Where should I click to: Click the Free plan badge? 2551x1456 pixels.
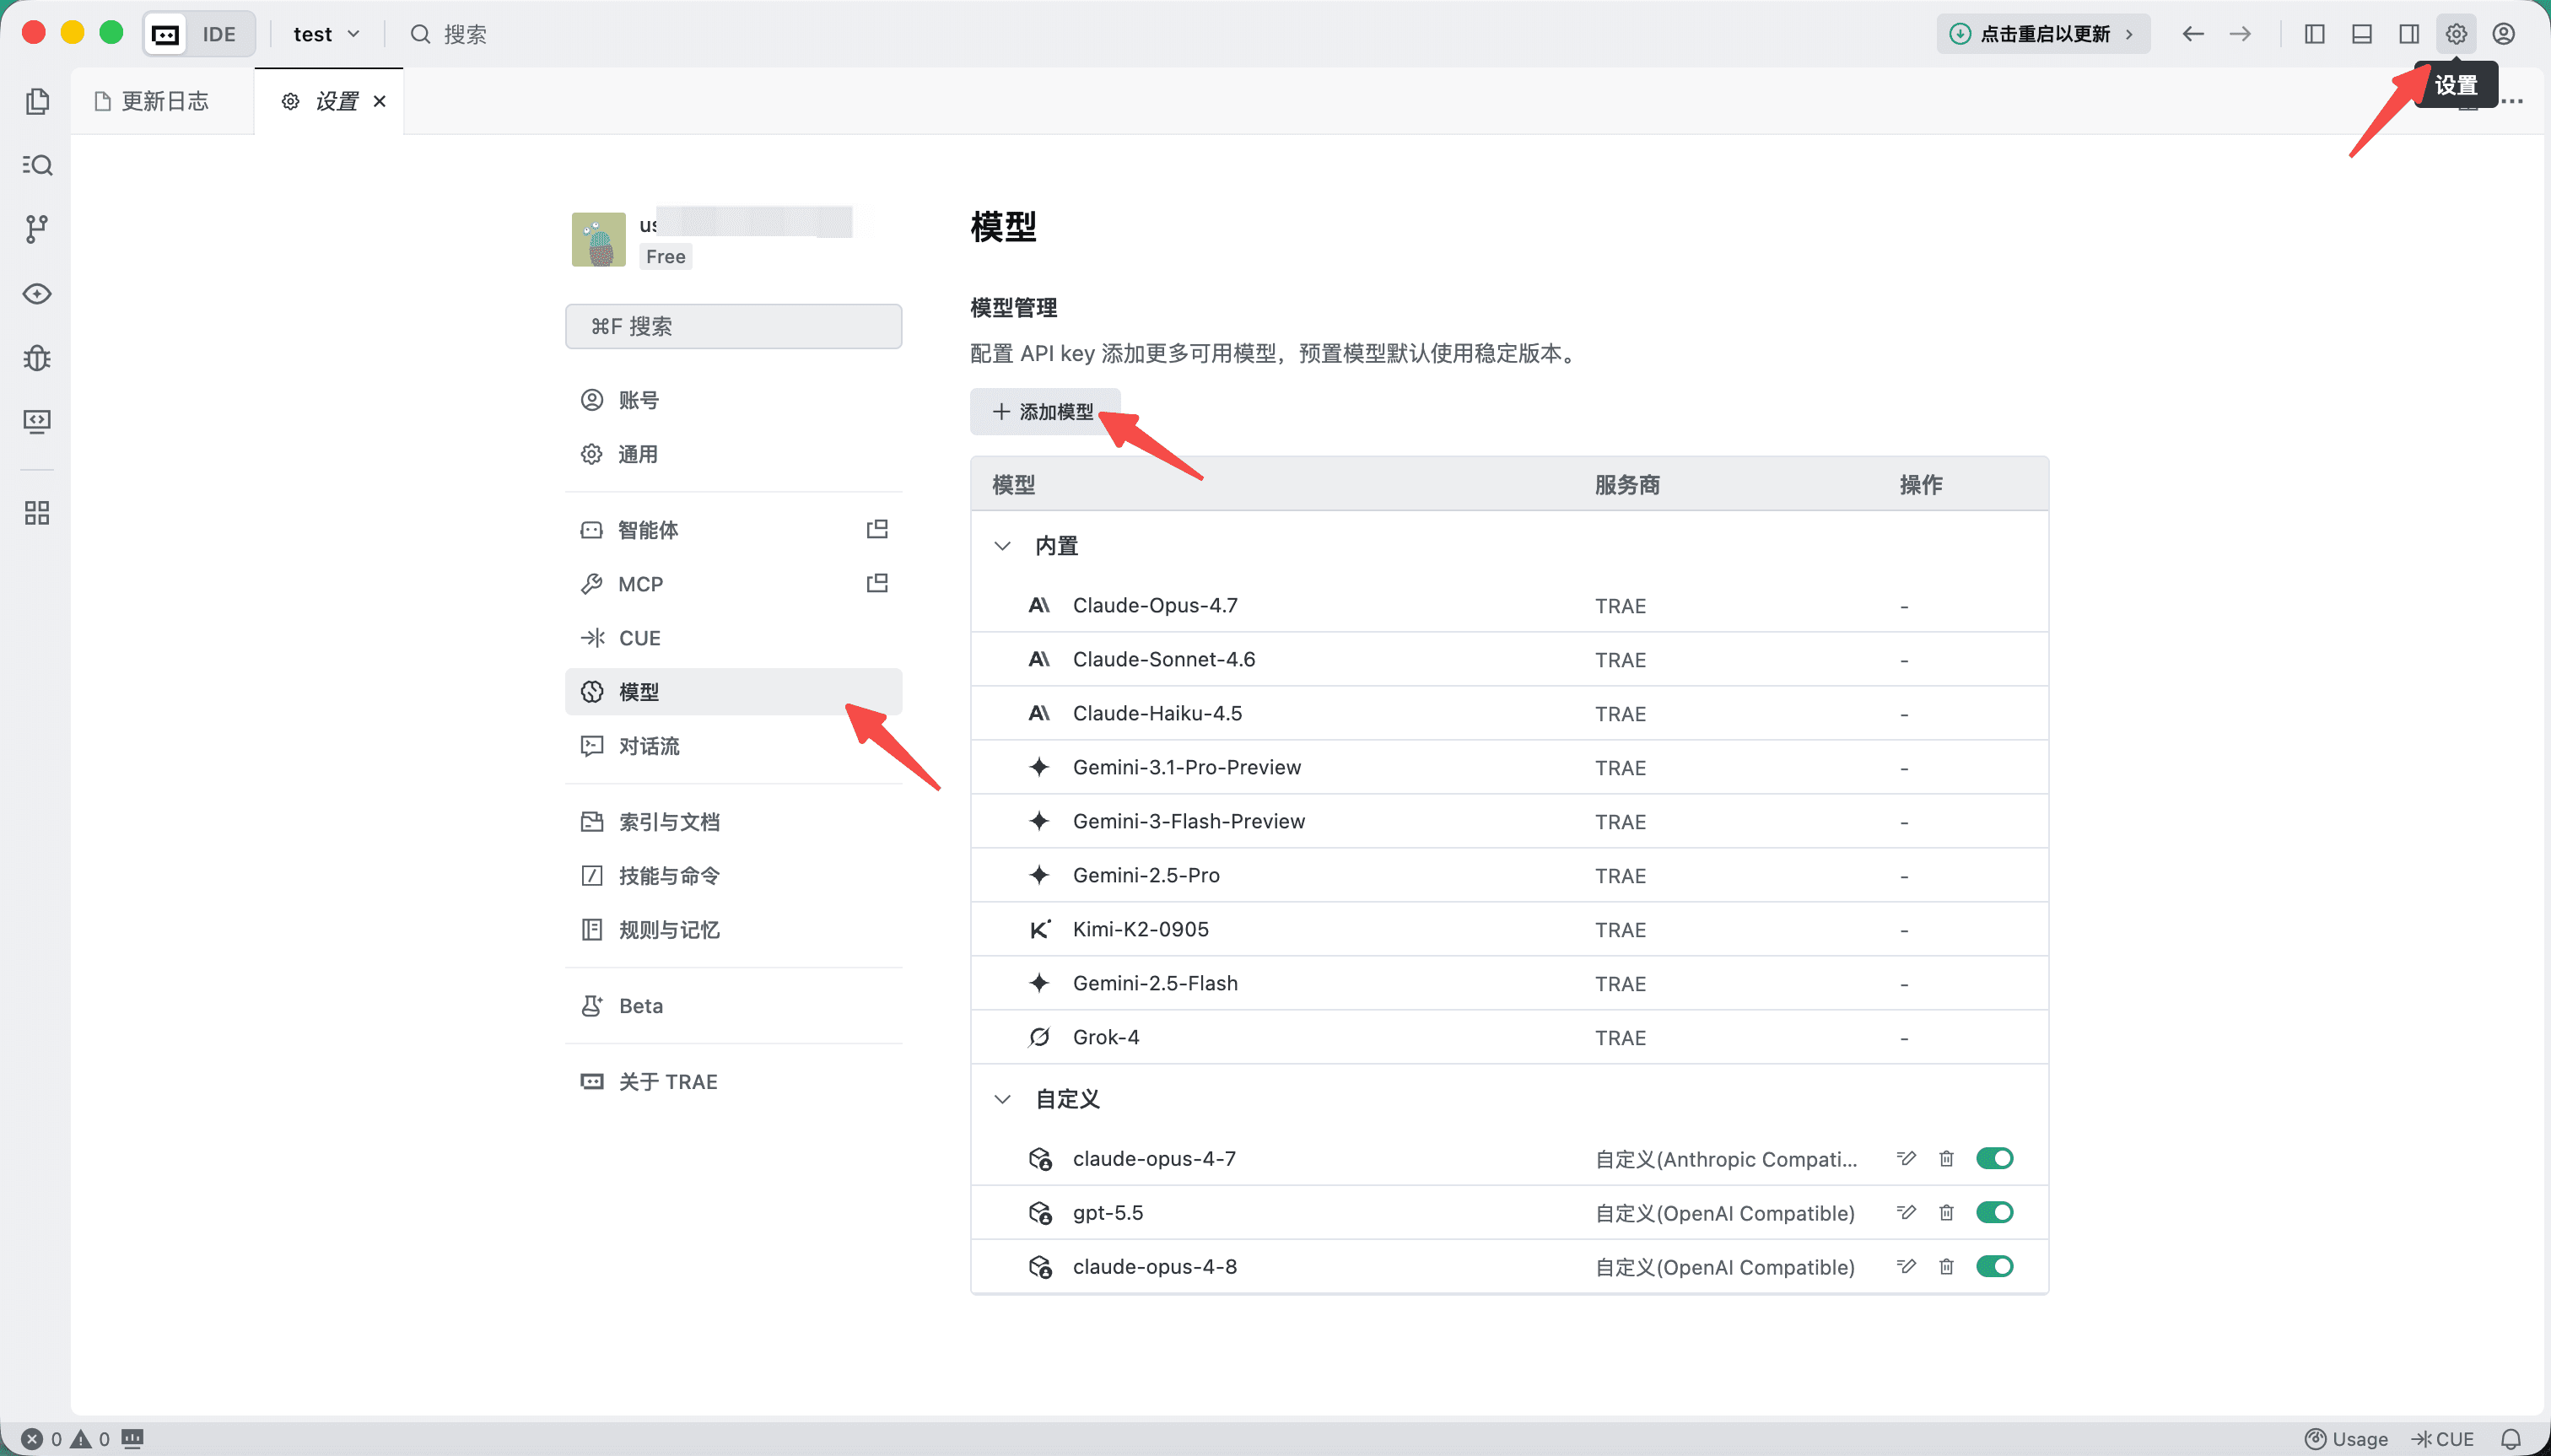point(665,256)
